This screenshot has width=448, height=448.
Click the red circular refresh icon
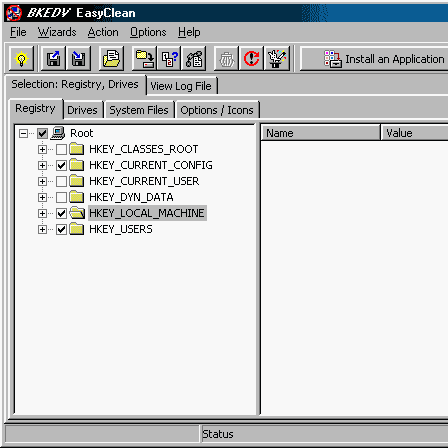tap(251, 59)
